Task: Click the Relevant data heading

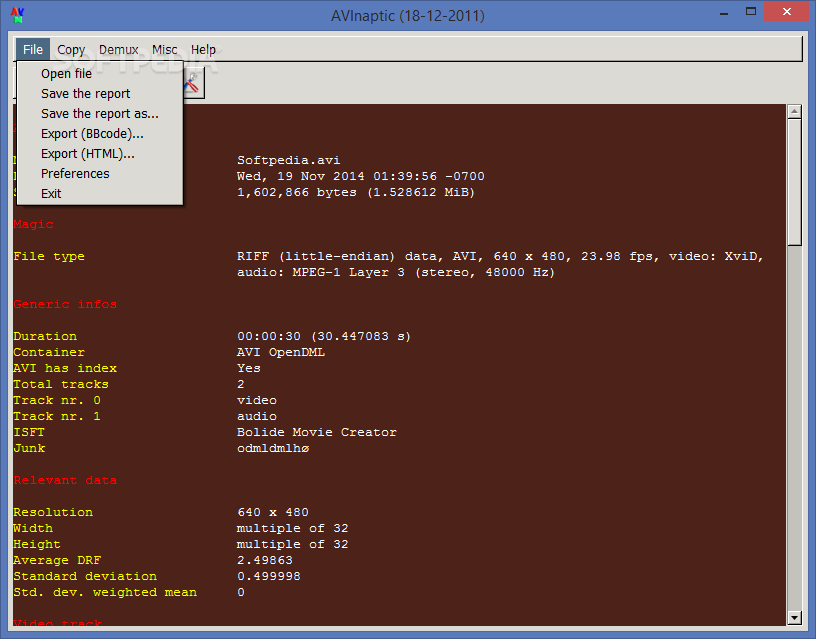Action: [x=65, y=480]
